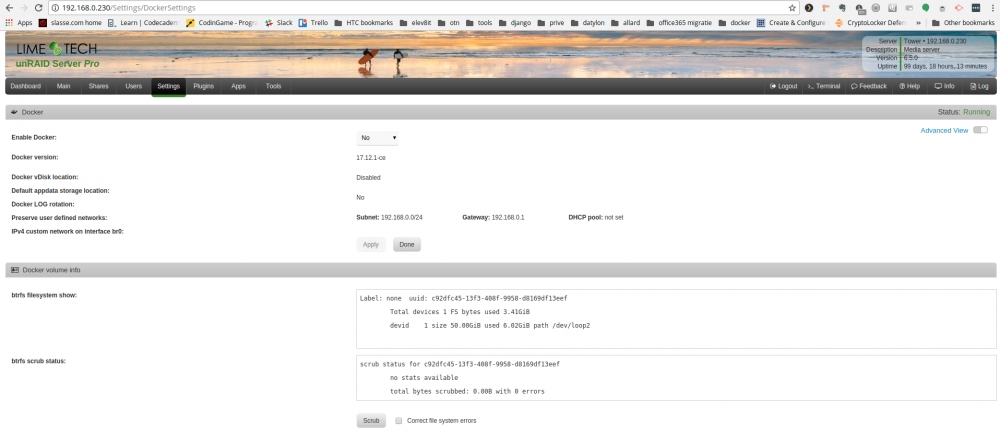This screenshot has height=439, width=1000.
Task: Click the Docker volume info icon
Action: point(15,270)
